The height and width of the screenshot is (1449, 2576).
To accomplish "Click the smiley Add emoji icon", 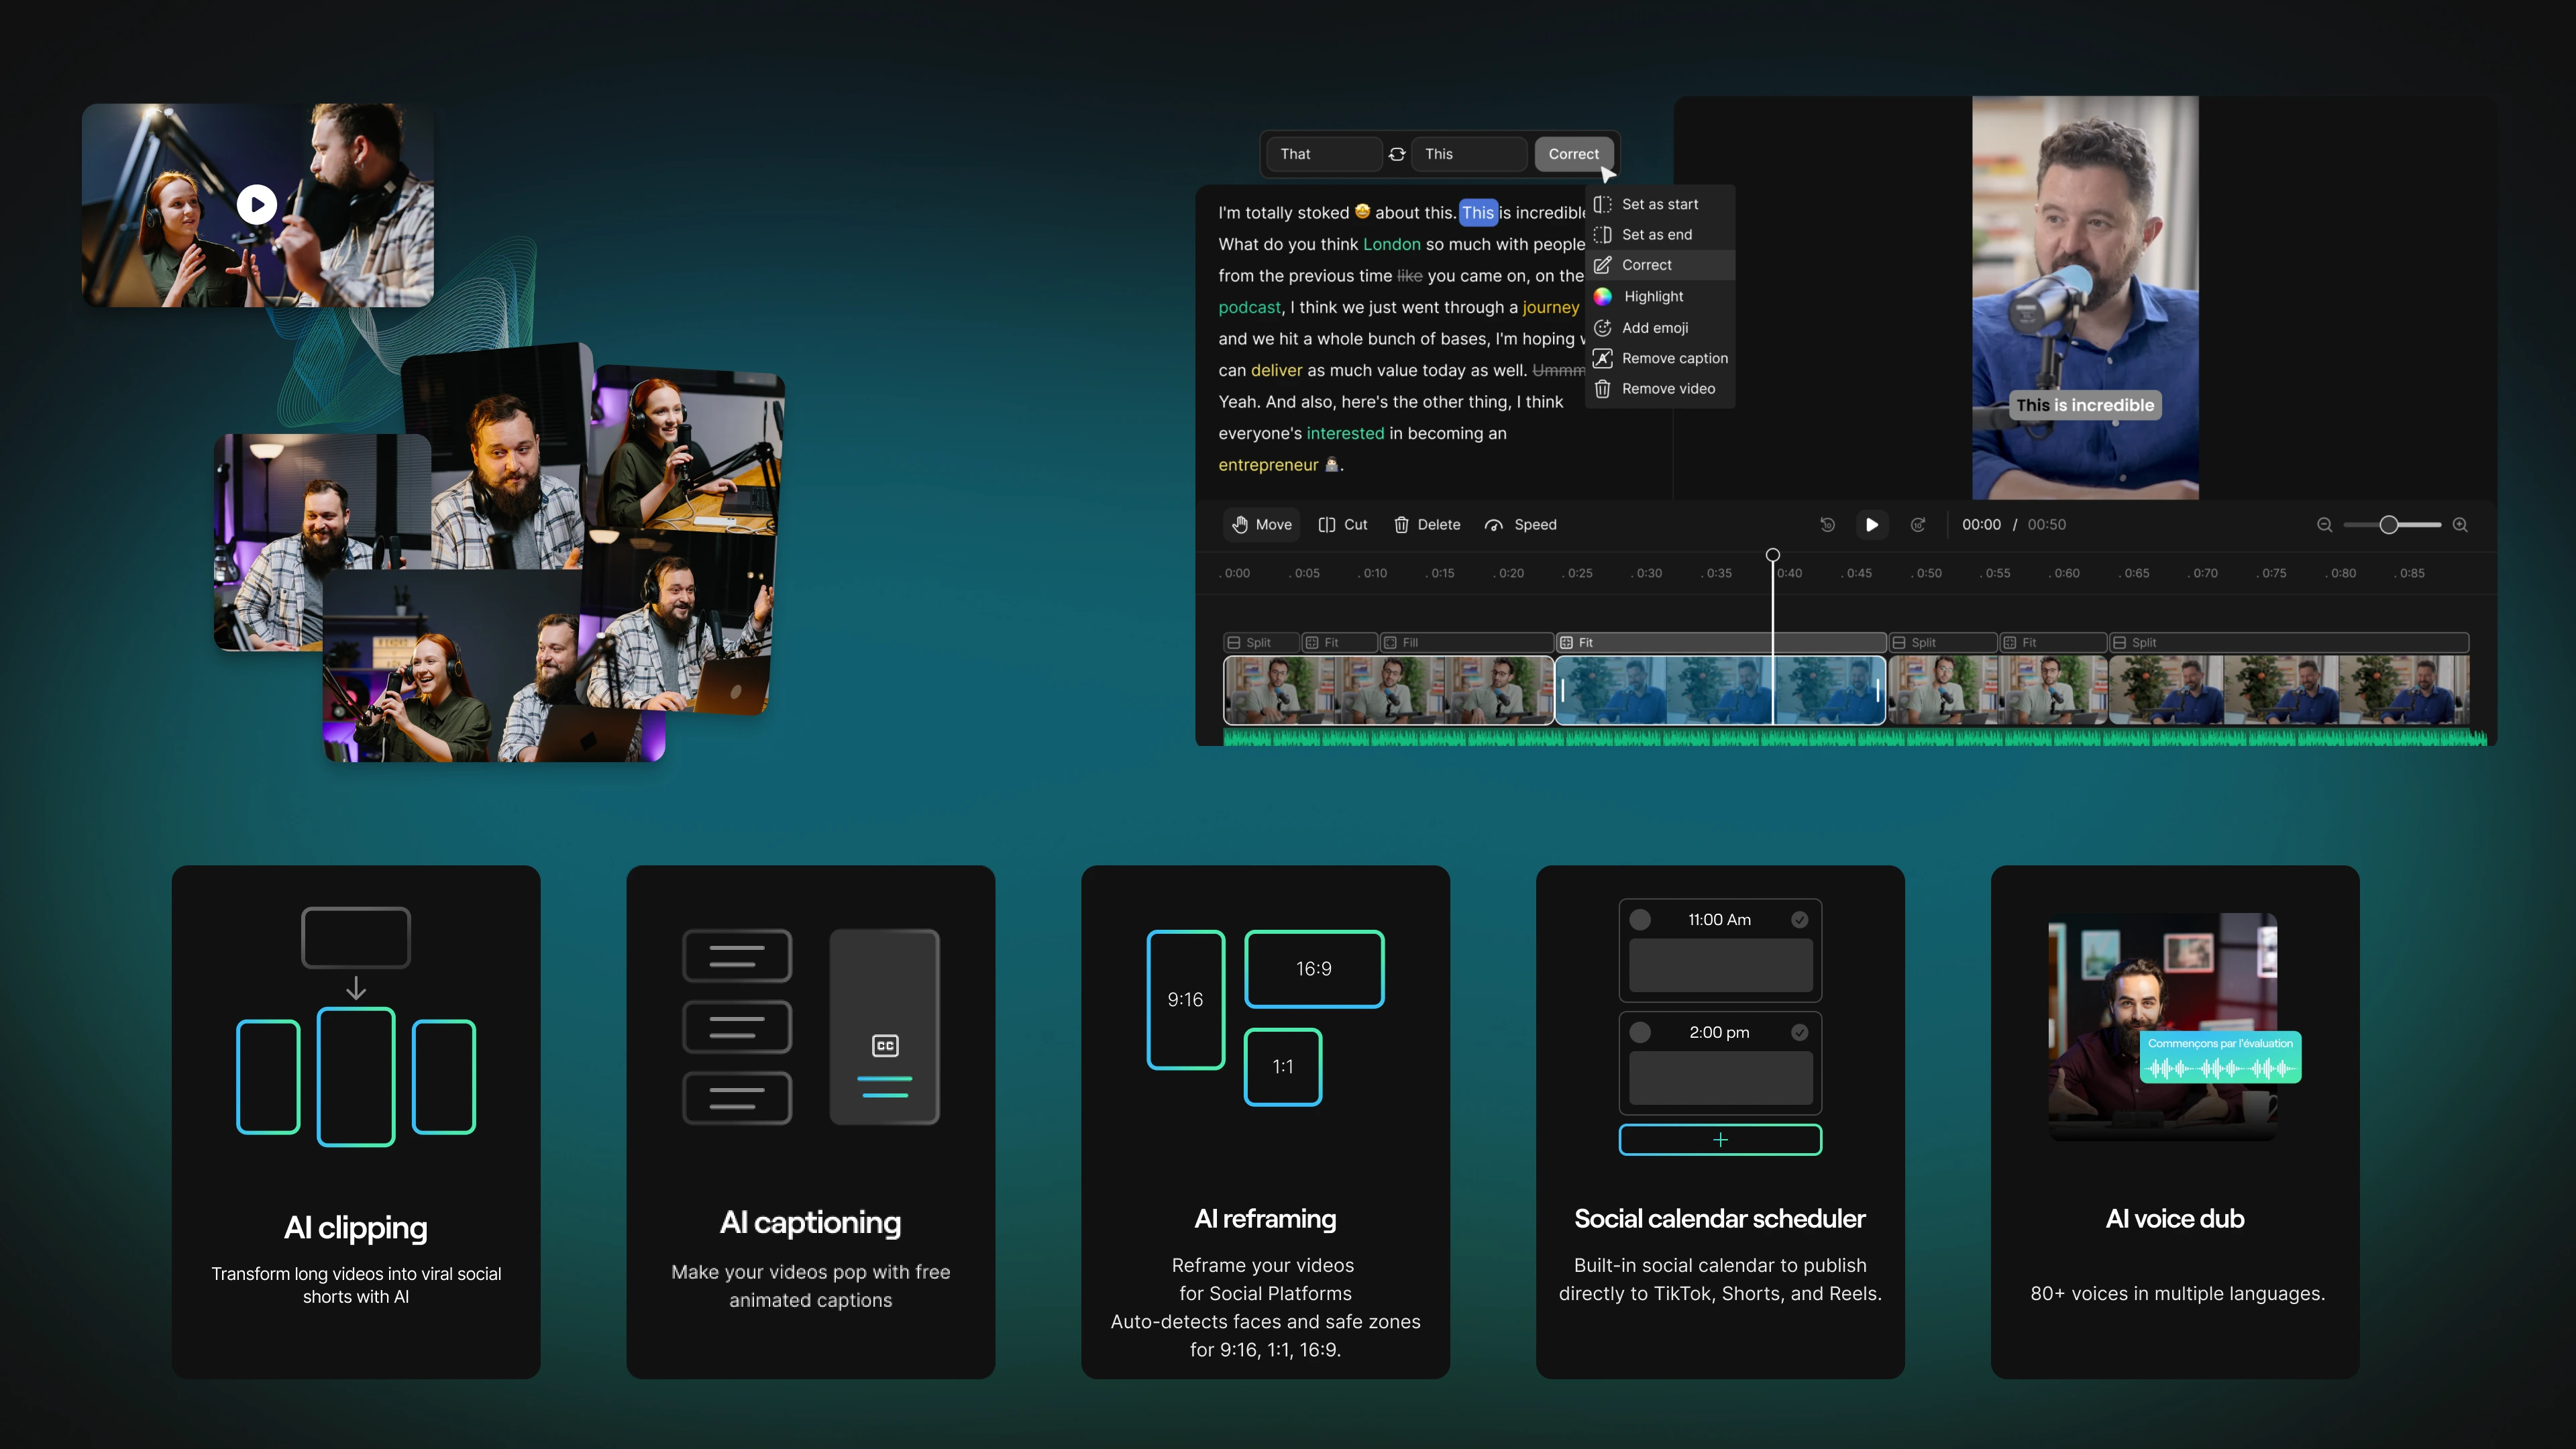I will tap(1602, 327).
